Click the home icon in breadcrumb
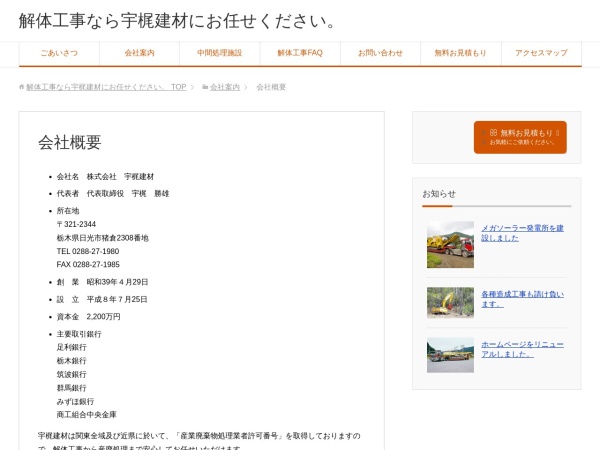600x450 pixels. click(x=21, y=87)
